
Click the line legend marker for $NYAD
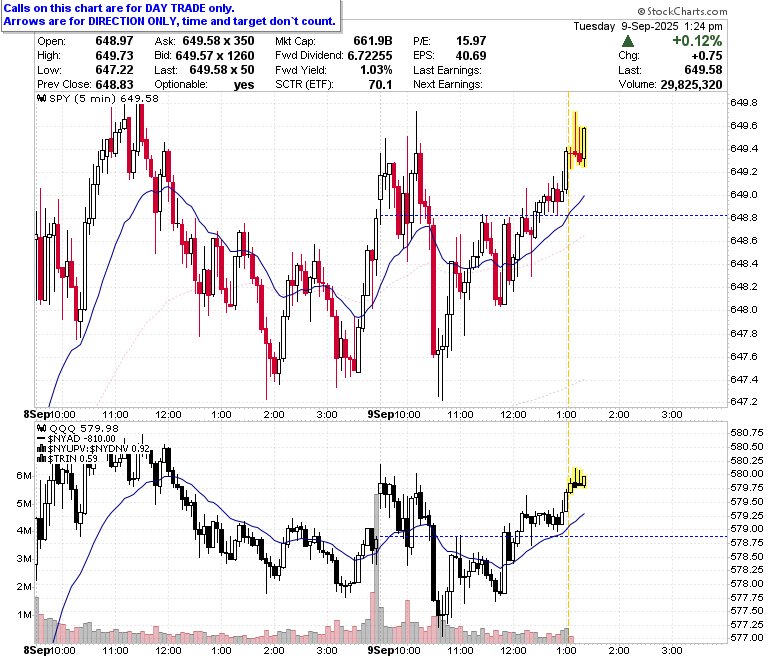pyautogui.click(x=42, y=439)
